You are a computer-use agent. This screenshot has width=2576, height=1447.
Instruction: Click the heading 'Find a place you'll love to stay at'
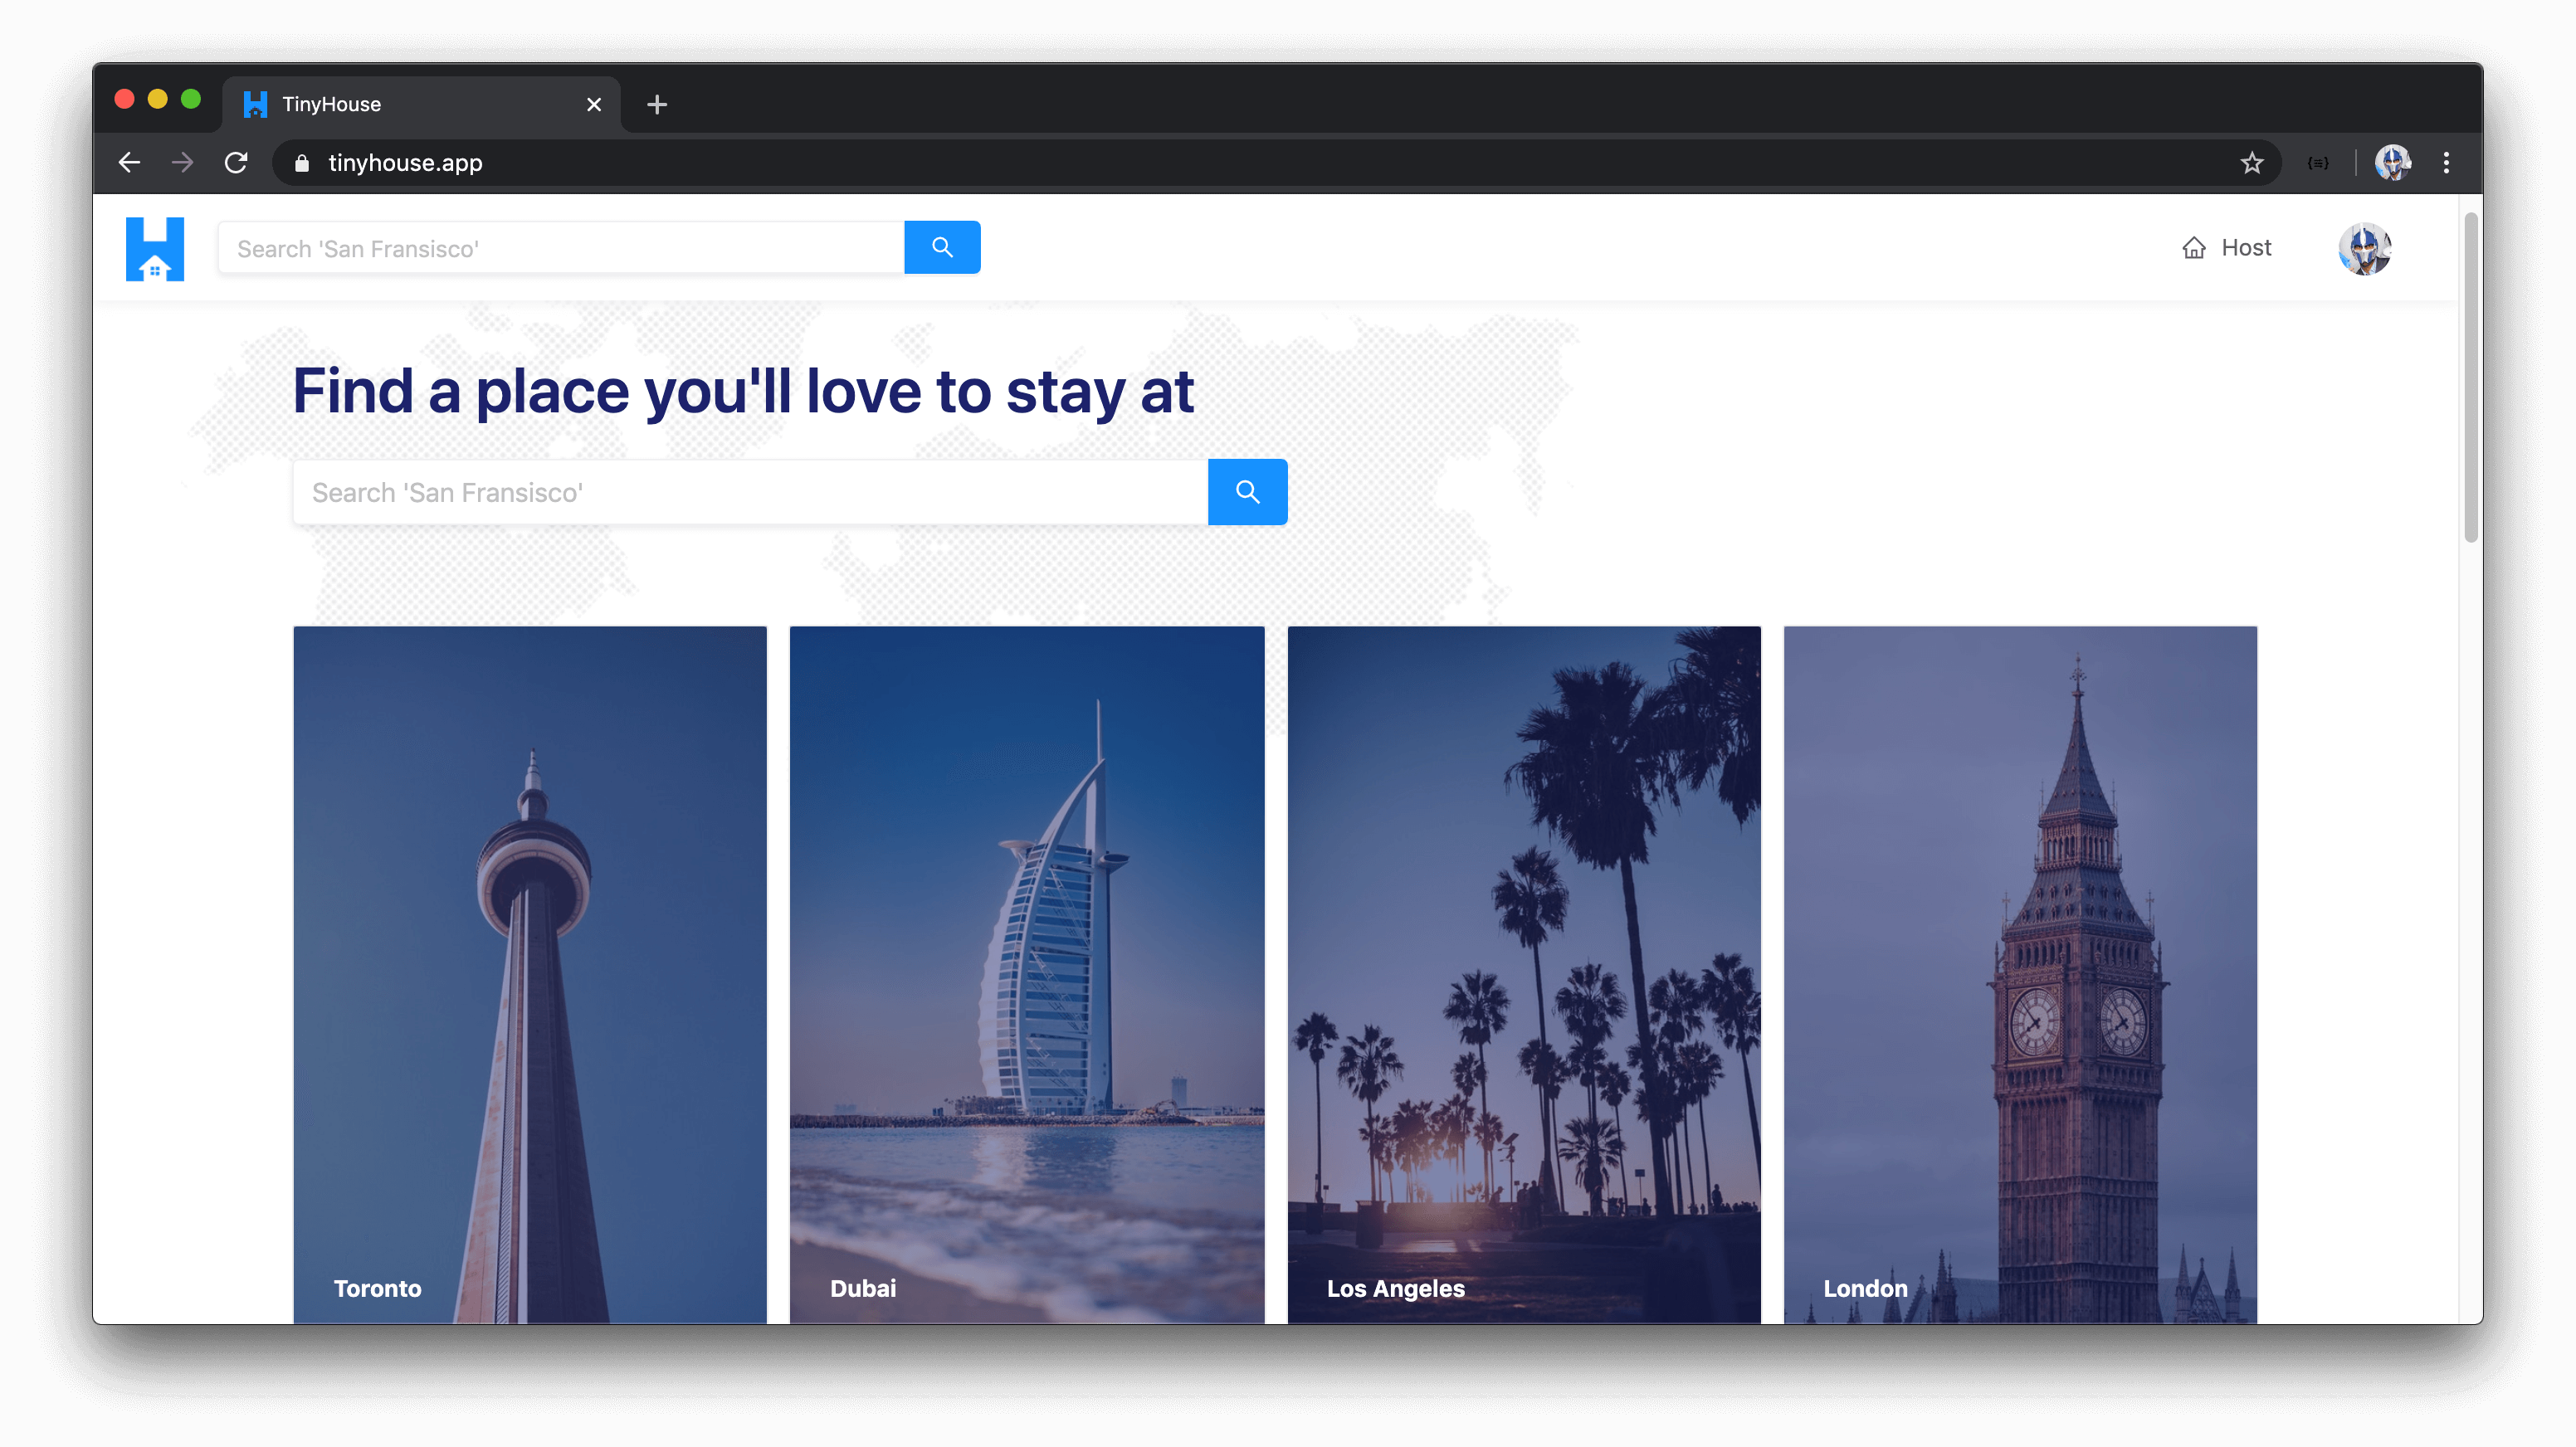(x=743, y=392)
